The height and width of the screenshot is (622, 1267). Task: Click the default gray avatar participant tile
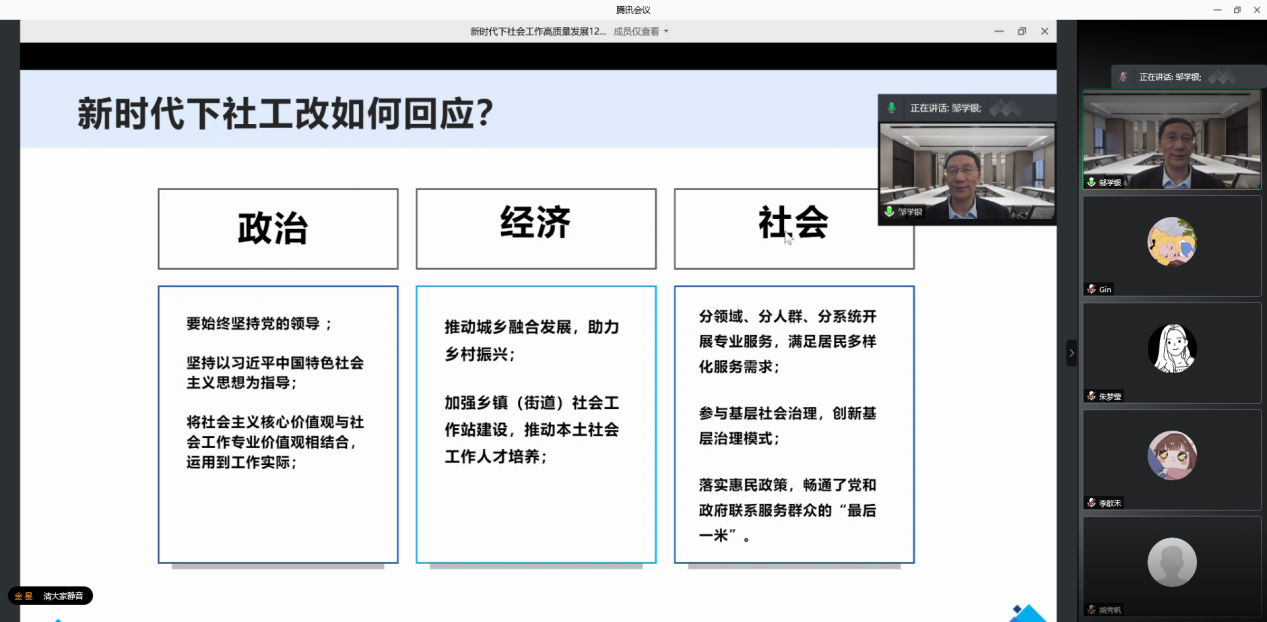click(x=1171, y=562)
